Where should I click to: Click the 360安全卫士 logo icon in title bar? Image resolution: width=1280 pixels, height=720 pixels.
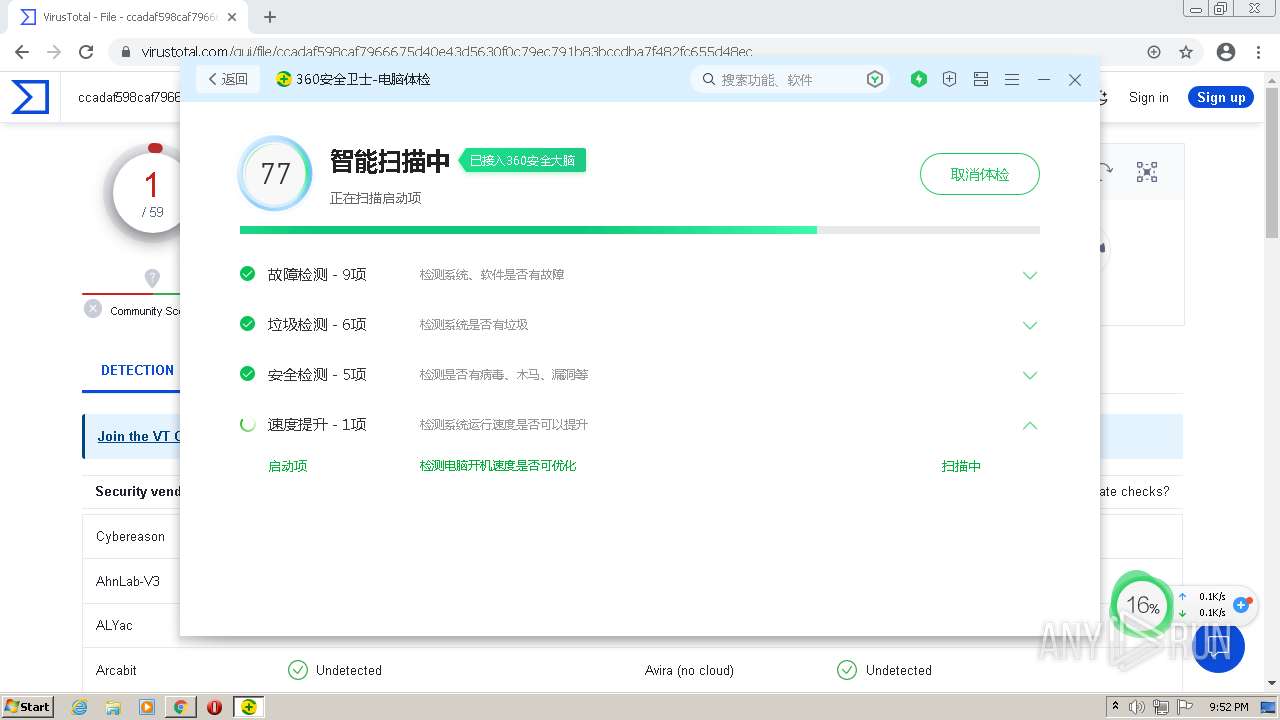284,79
